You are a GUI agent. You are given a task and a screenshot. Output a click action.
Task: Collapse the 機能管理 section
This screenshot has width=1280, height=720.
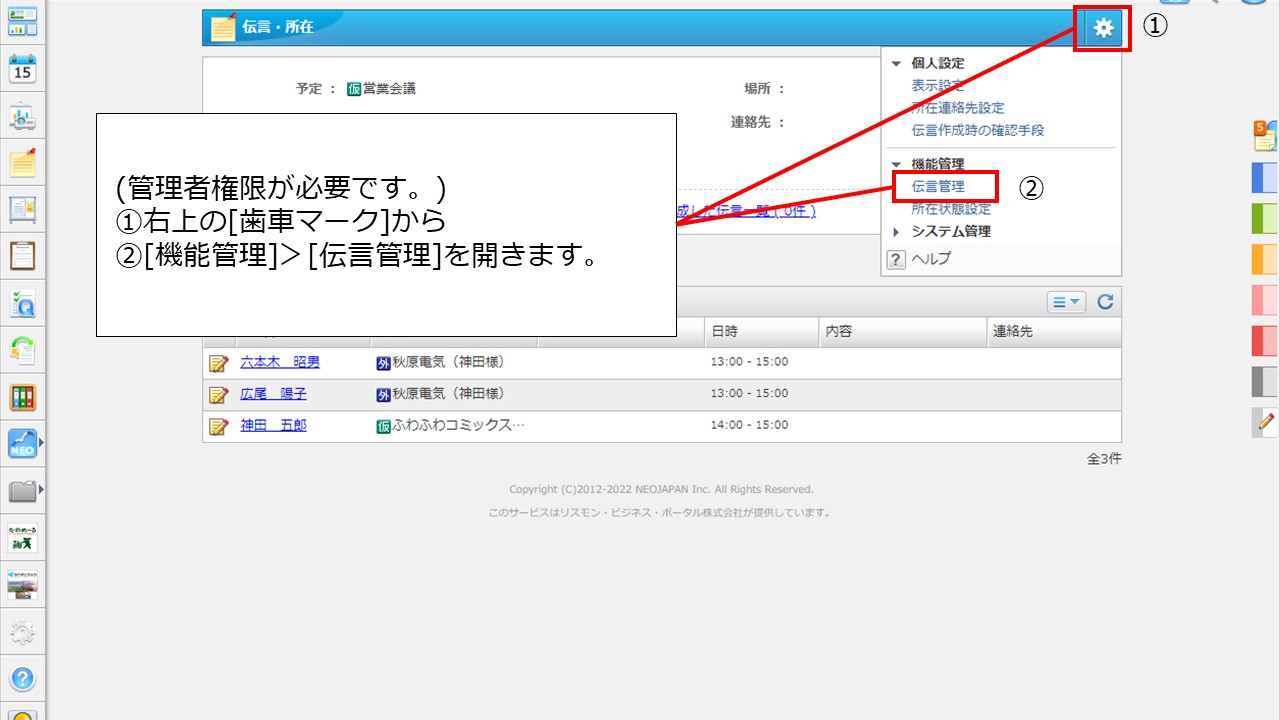pos(896,164)
